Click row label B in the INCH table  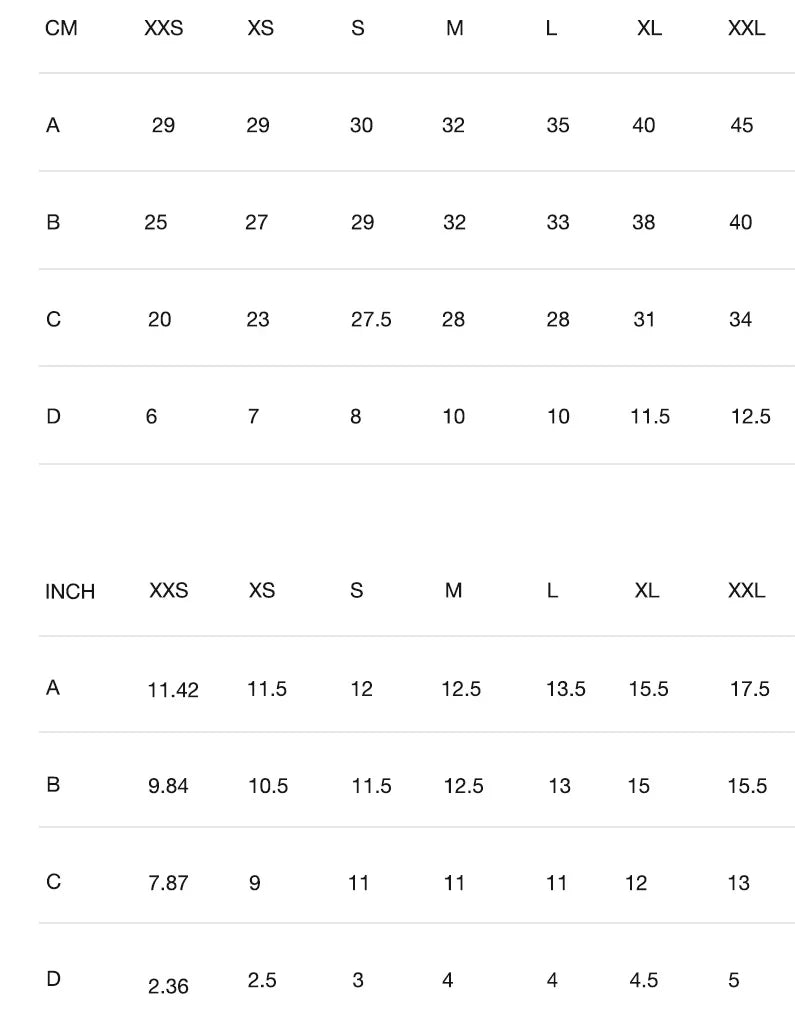point(53,785)
